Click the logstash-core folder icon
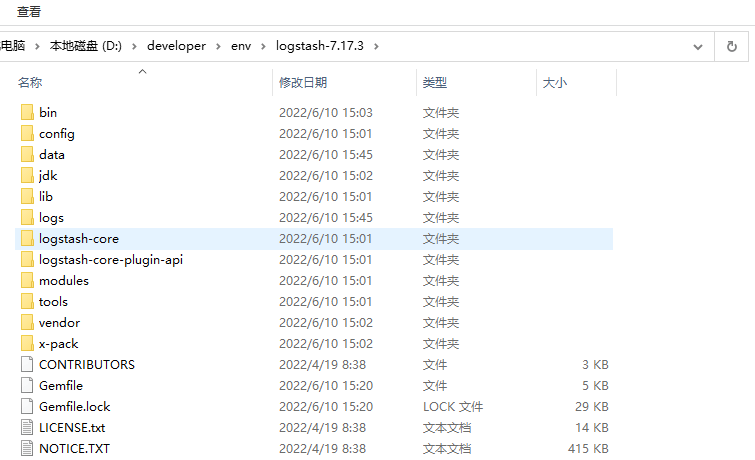Image resolution: width=755 pixels, height=460 pixels. click(27, 238)
